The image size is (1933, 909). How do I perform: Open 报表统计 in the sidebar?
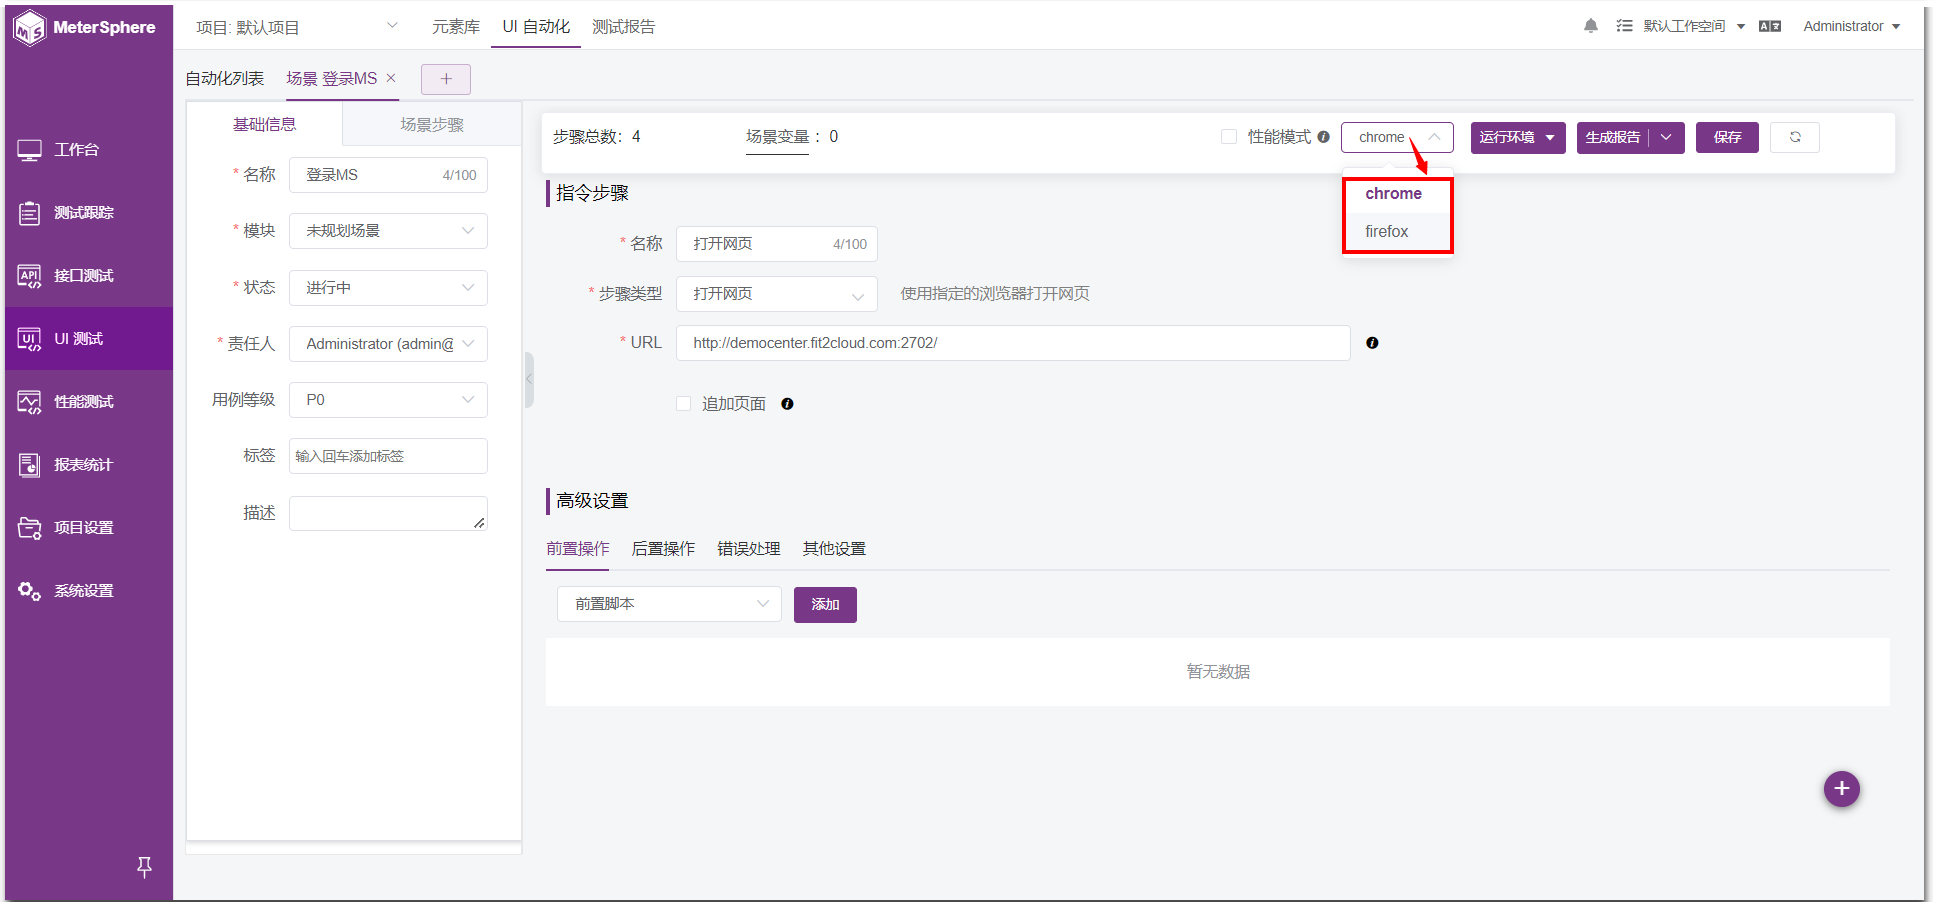point(89,465)
